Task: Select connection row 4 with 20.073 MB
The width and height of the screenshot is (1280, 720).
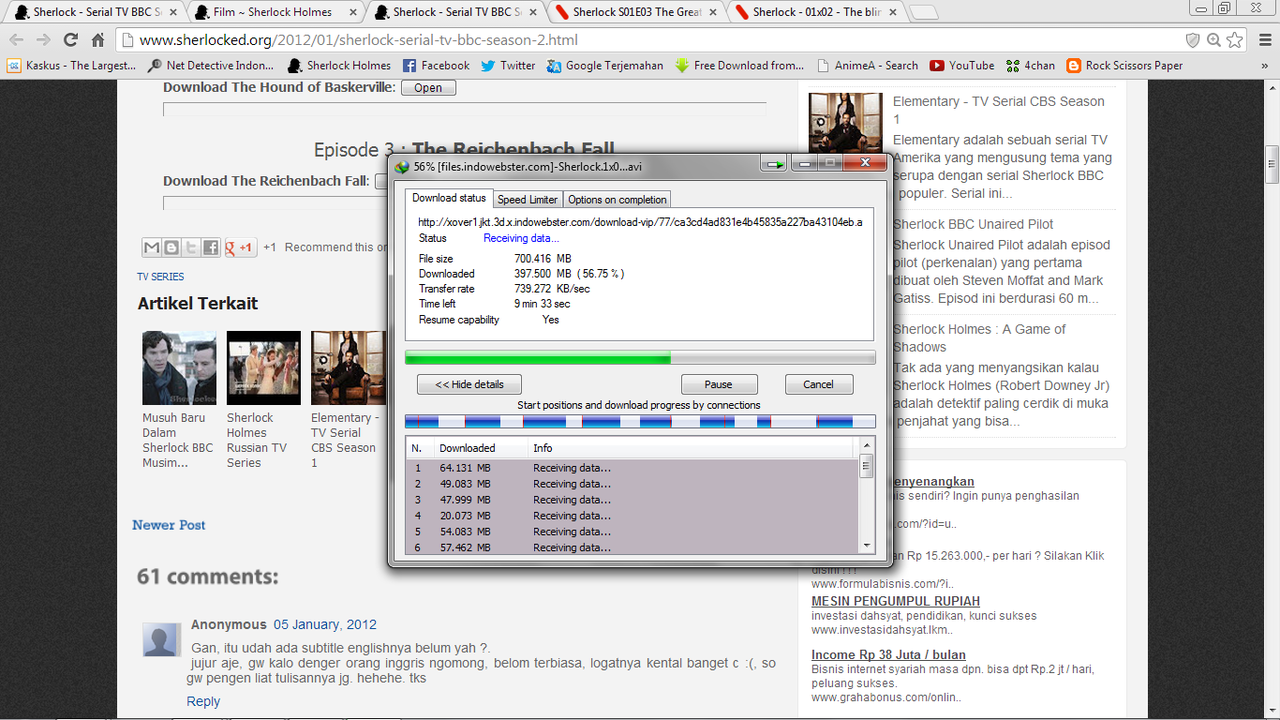Action: point(632,515)
